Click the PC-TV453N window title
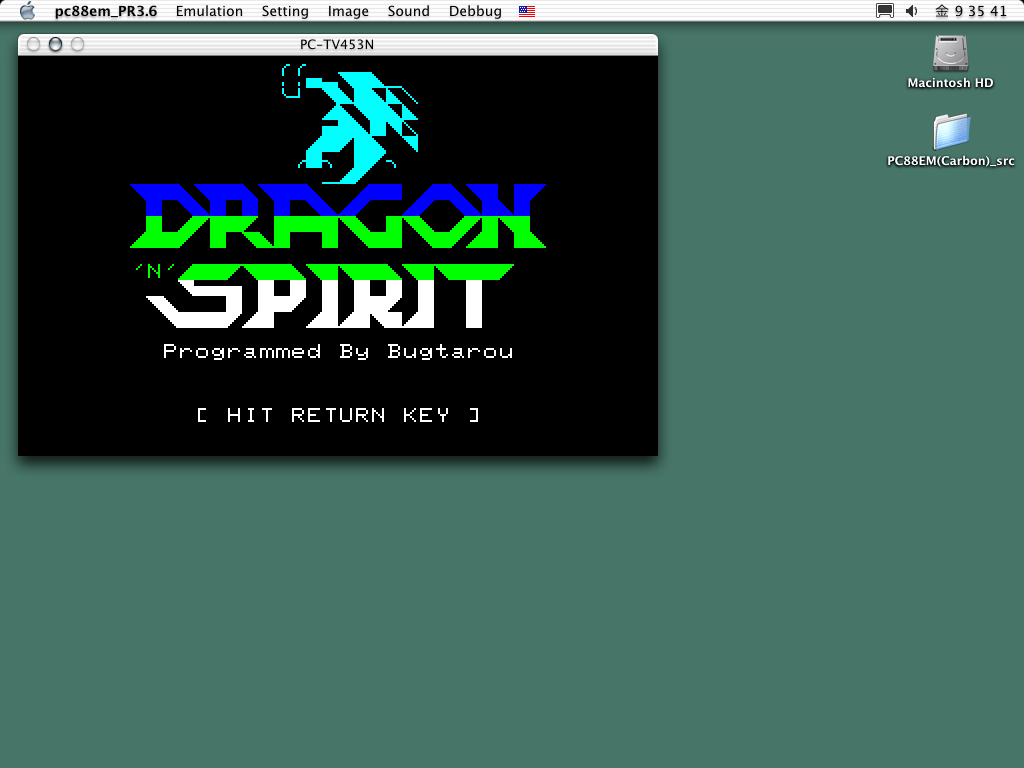This screenshot has width=1024, height=768. 337,44
